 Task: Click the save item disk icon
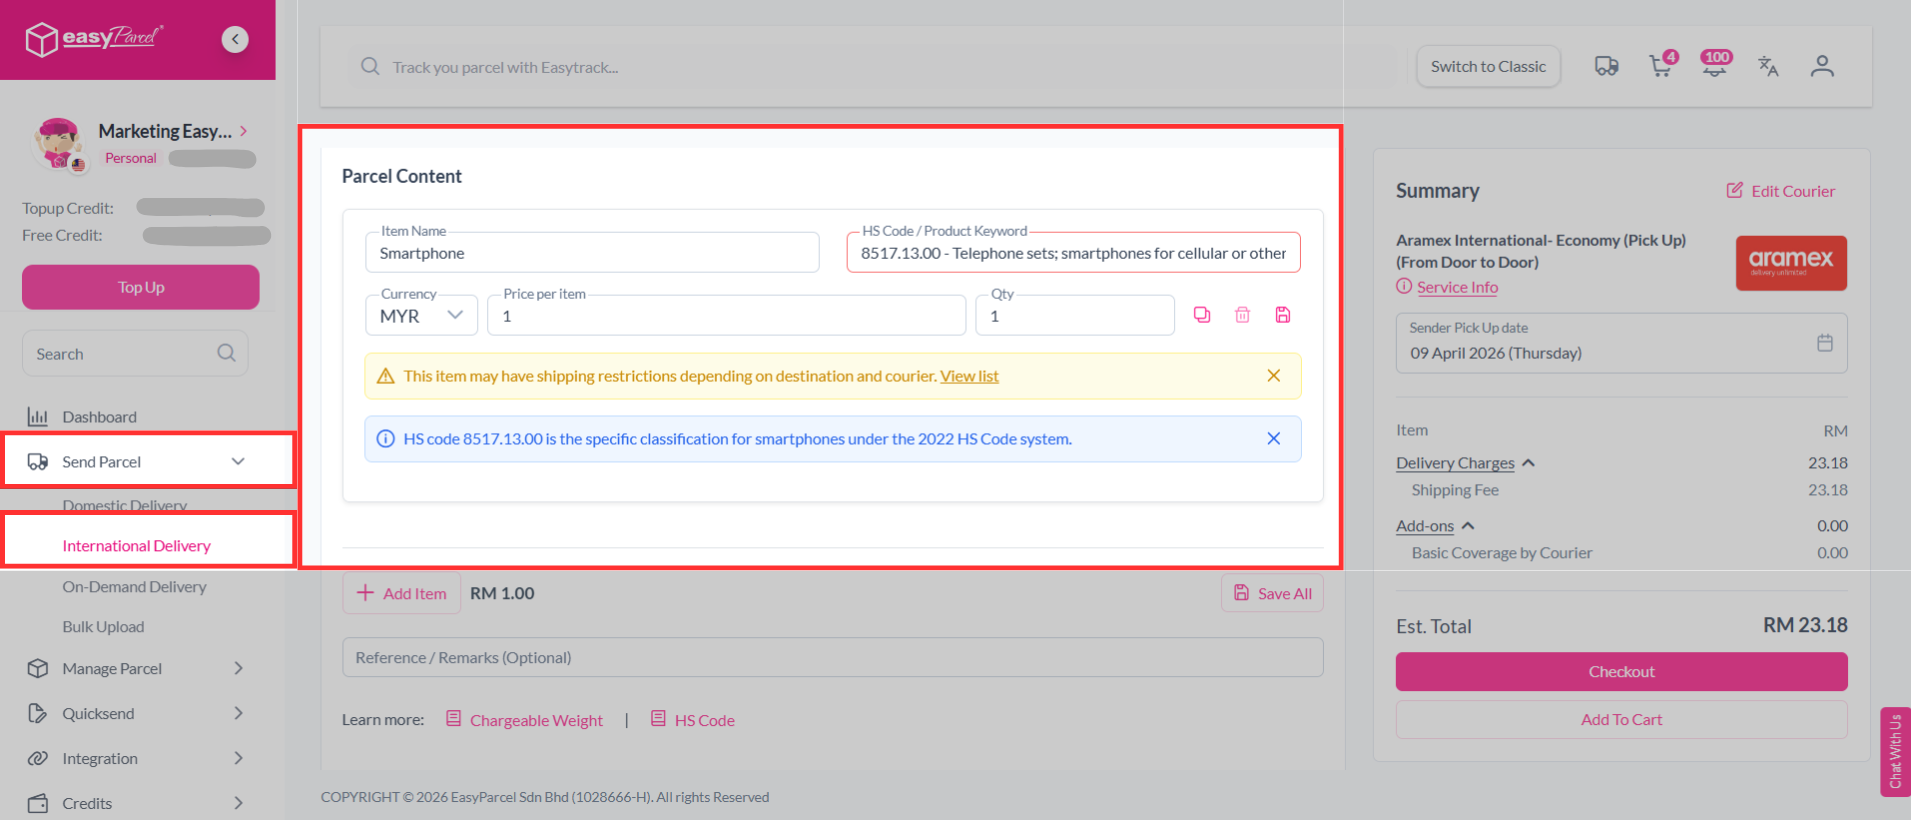[1283, 315]
